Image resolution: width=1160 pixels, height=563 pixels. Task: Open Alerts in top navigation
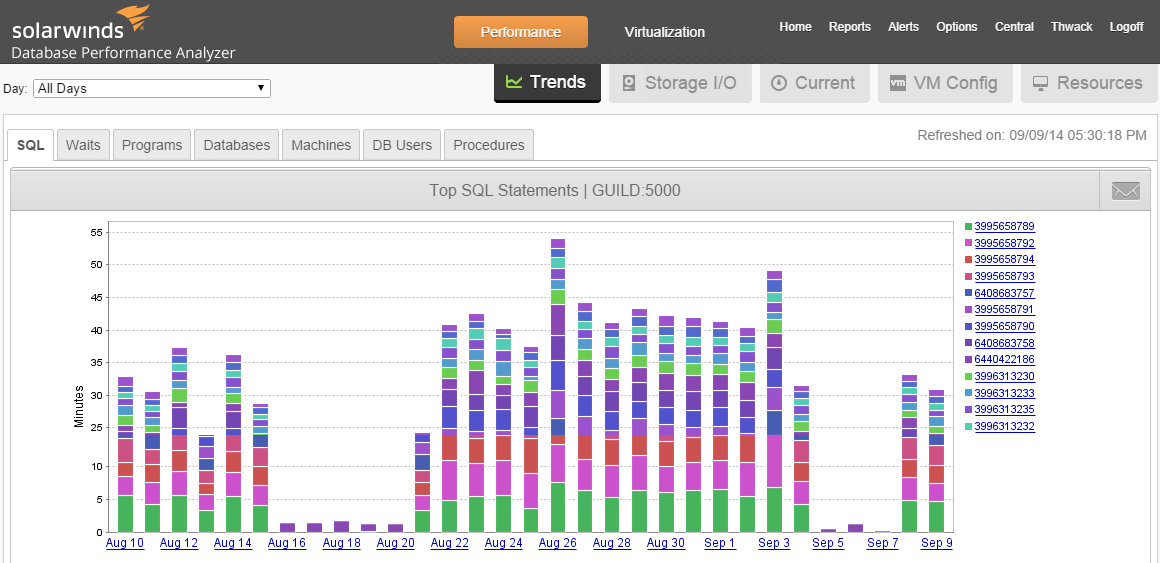click(x=903, y=27)
